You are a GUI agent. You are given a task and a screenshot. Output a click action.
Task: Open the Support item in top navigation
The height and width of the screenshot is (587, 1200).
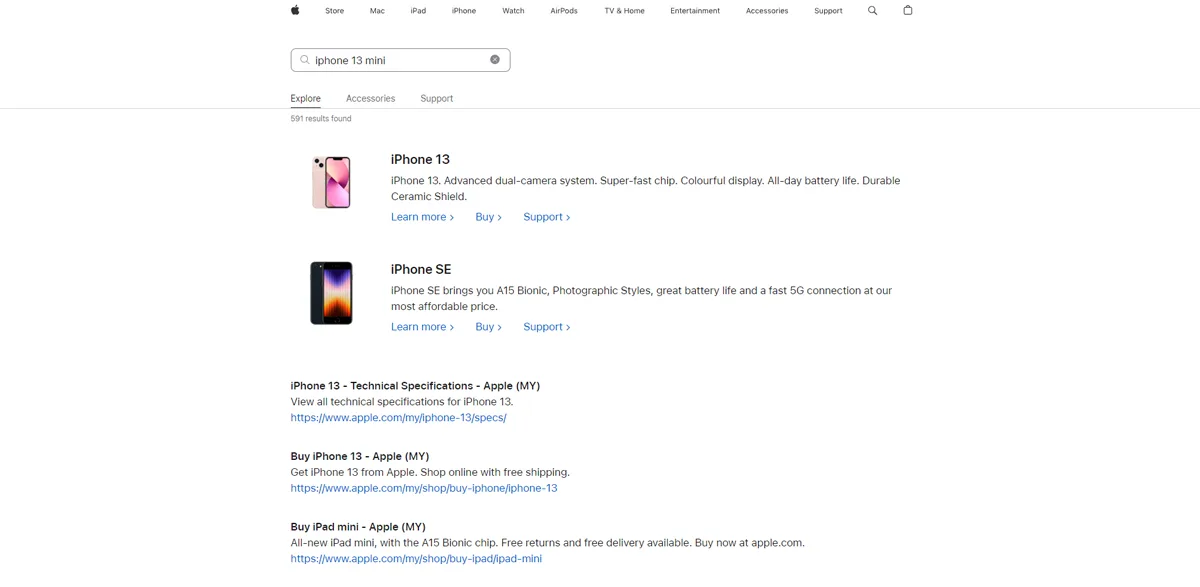pos(828,11)
